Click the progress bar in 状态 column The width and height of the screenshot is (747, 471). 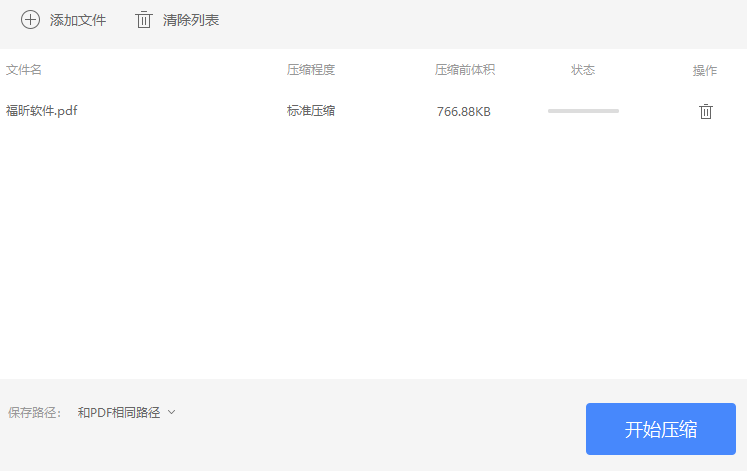click(583, 111)
